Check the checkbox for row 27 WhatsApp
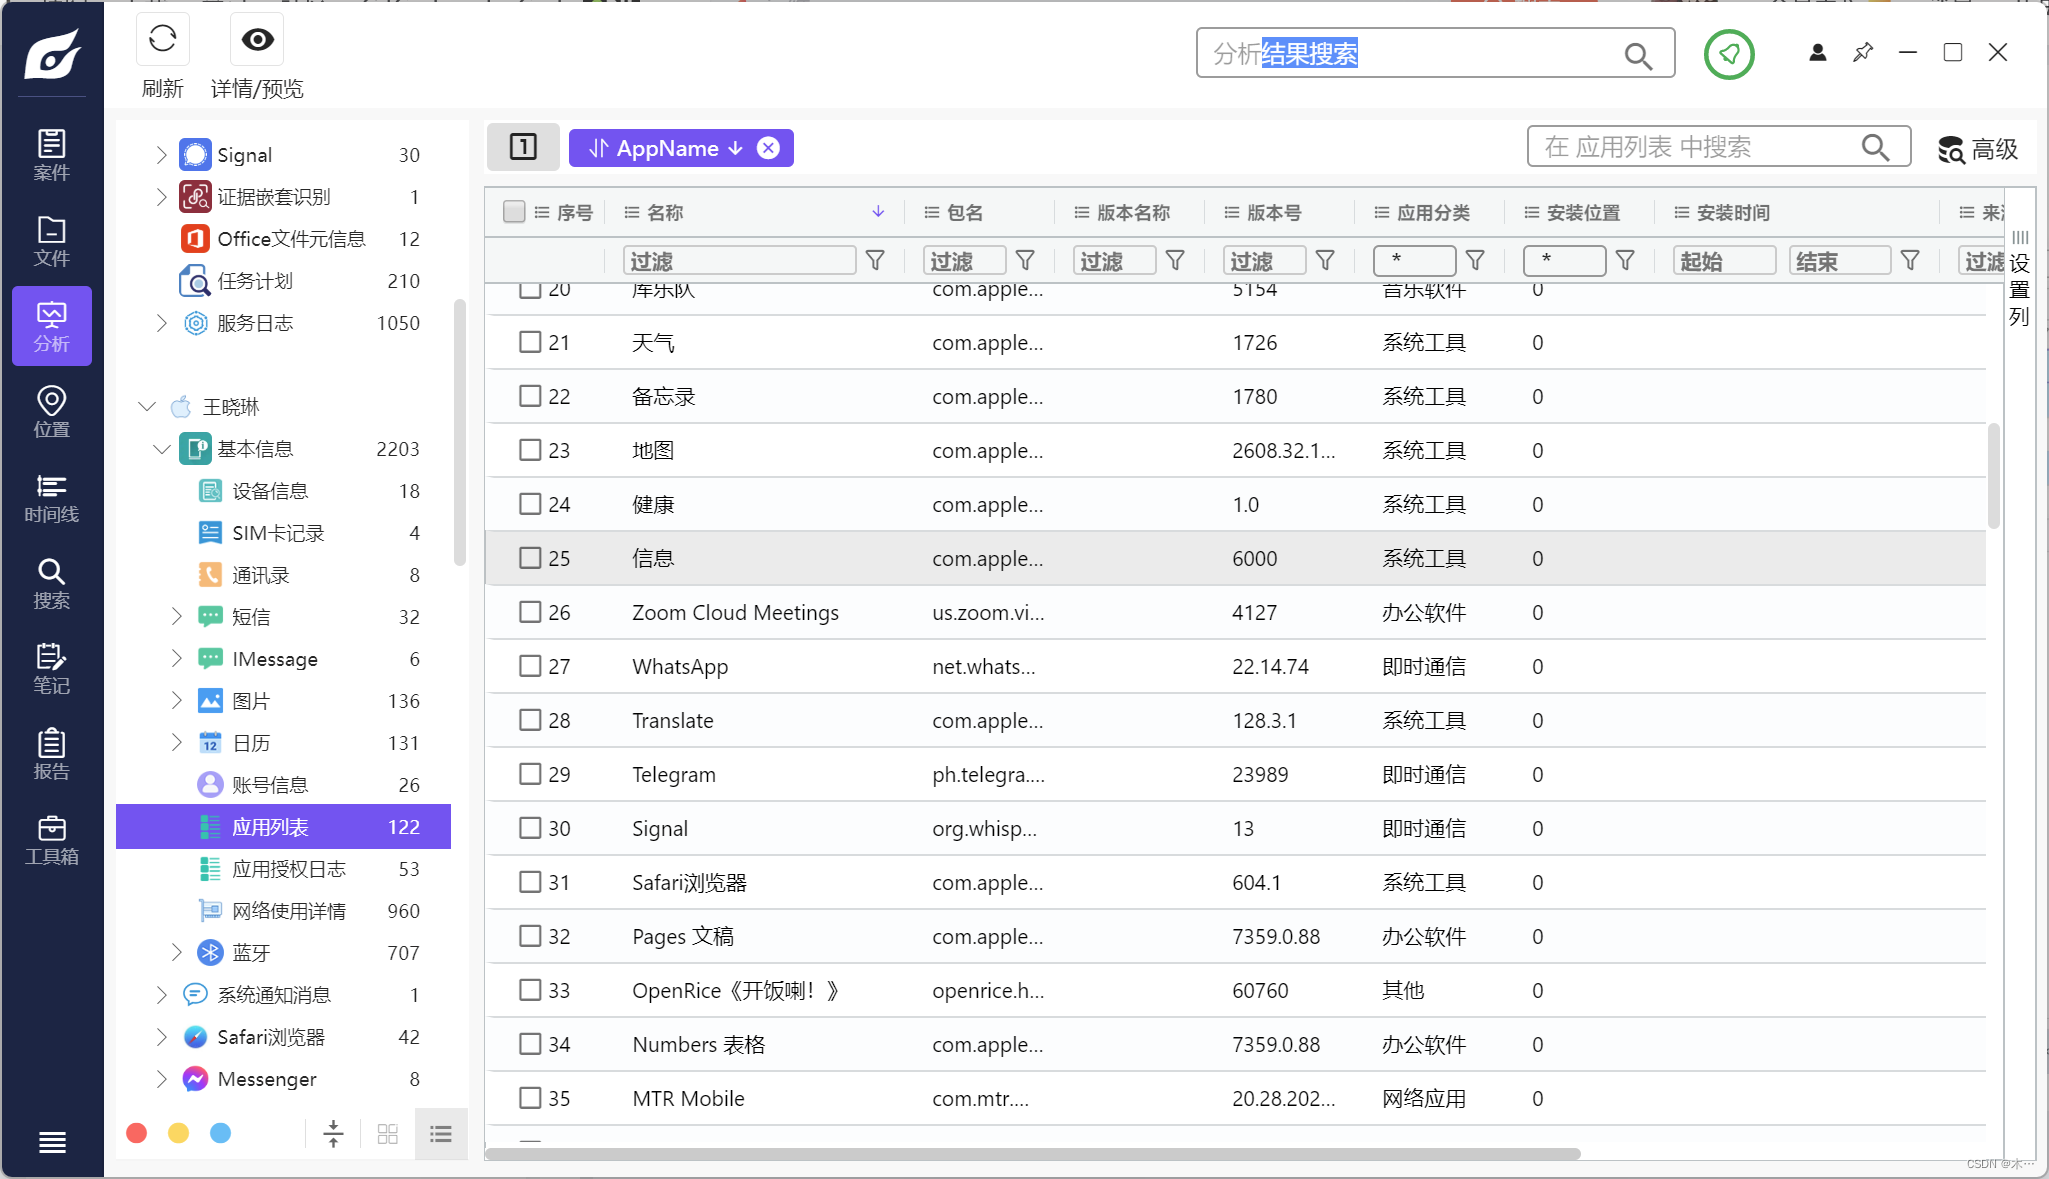The width and height of the screenshot is (2049, 1179). point(530,666)
